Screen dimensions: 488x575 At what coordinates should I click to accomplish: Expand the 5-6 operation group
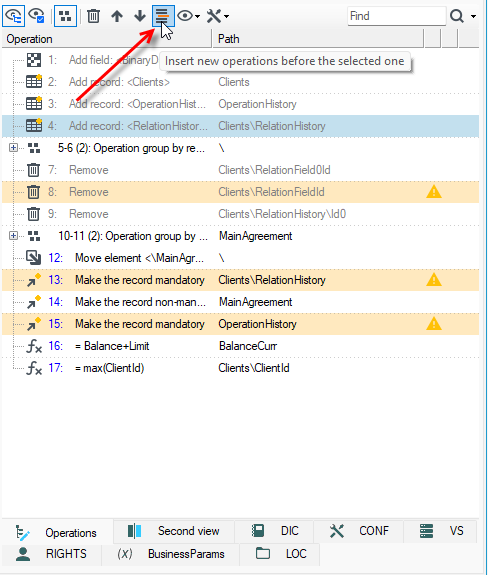tap(13, 148)
